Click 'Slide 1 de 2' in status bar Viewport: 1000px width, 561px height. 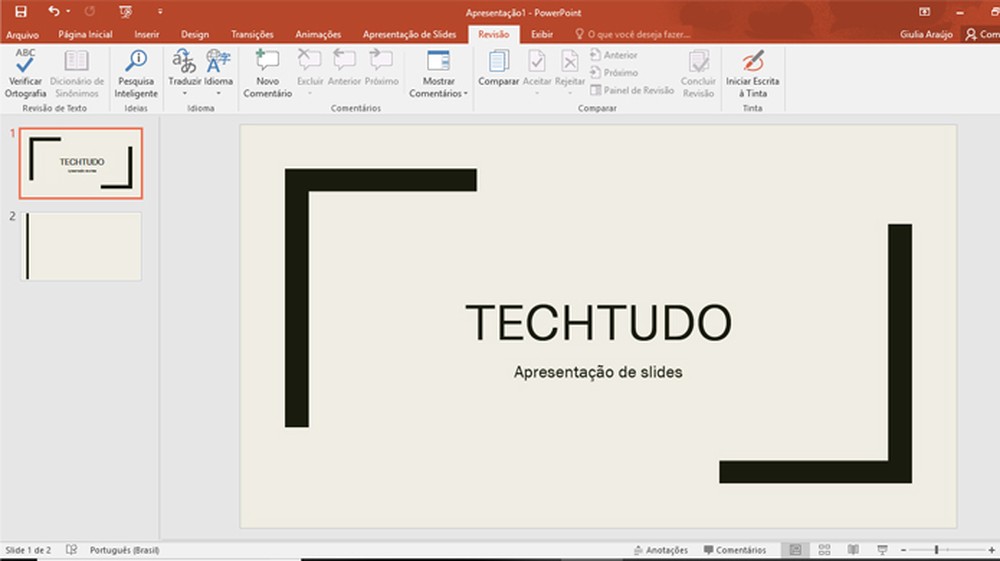28,550
